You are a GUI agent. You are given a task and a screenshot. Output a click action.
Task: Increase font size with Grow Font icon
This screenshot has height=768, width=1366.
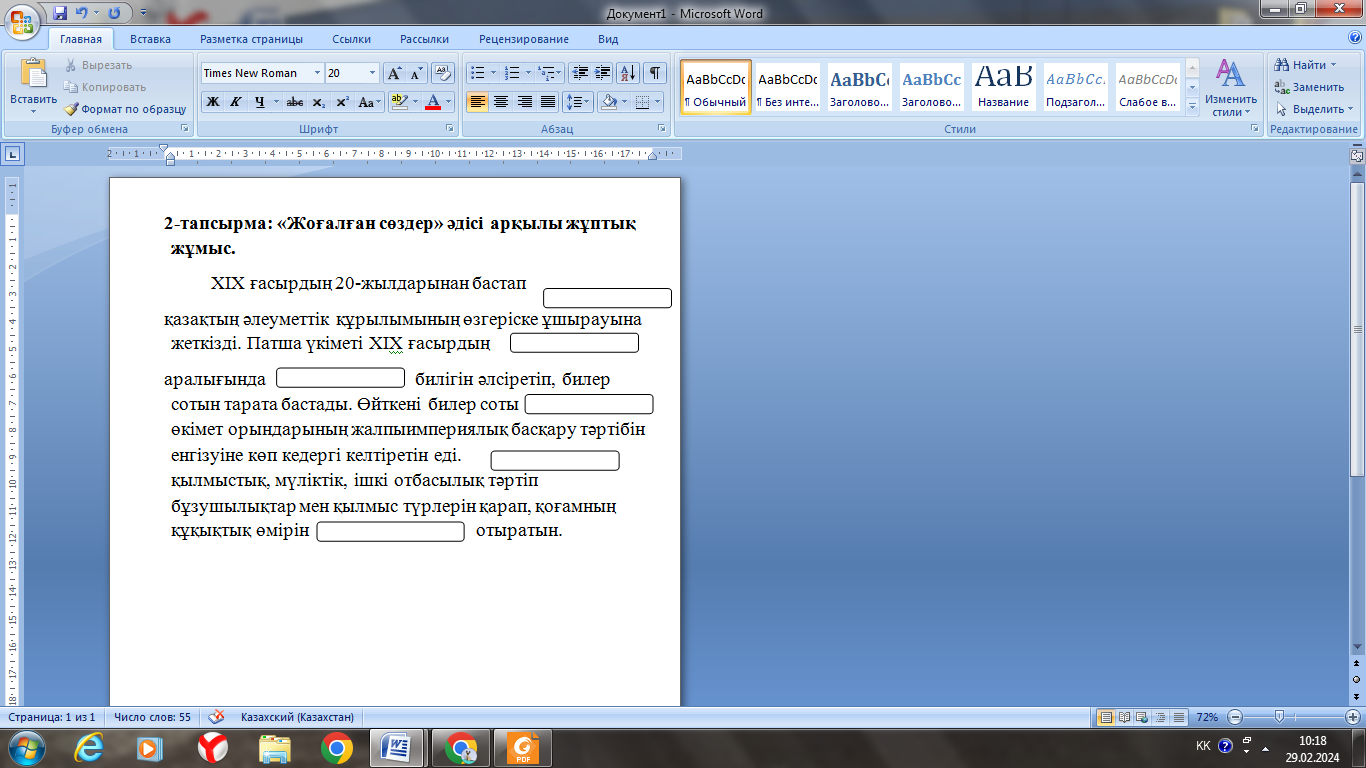[395, 73]
